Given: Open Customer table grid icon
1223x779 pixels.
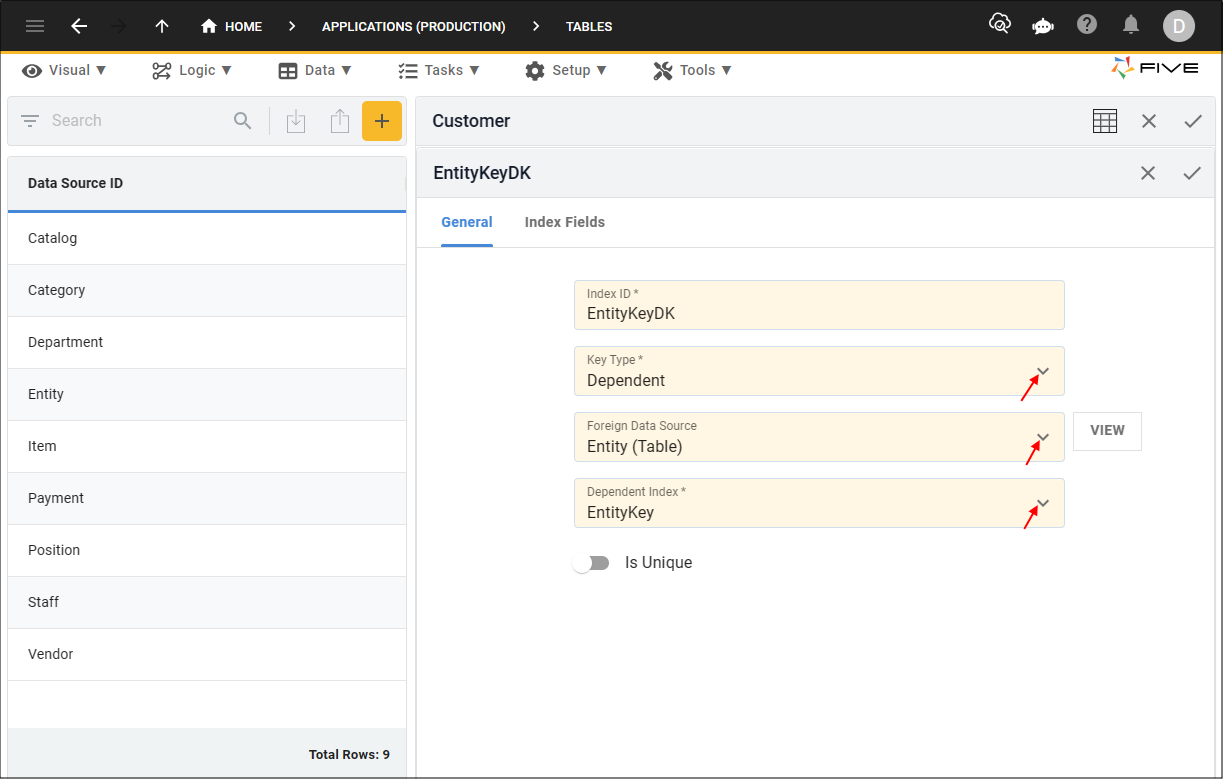Looking at the screenshot, I should click(x=1105, y=121).
